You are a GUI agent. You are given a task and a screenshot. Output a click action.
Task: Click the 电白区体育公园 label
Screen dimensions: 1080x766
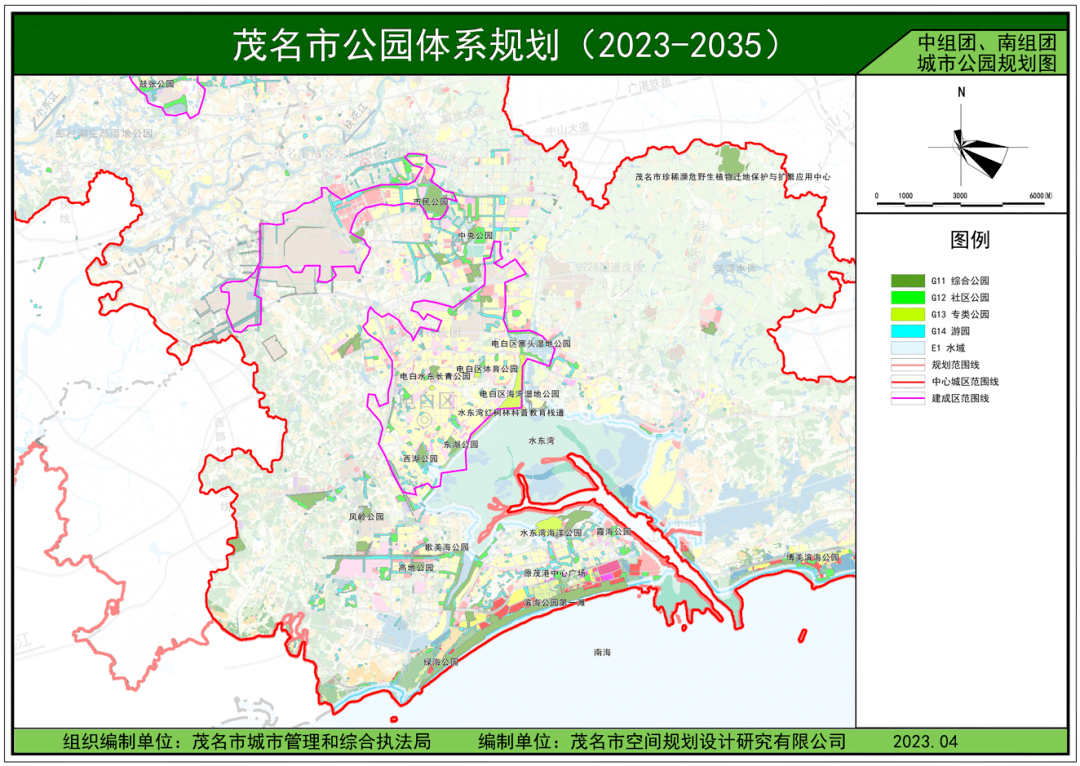pyautogui.click(x=487, y=369)
